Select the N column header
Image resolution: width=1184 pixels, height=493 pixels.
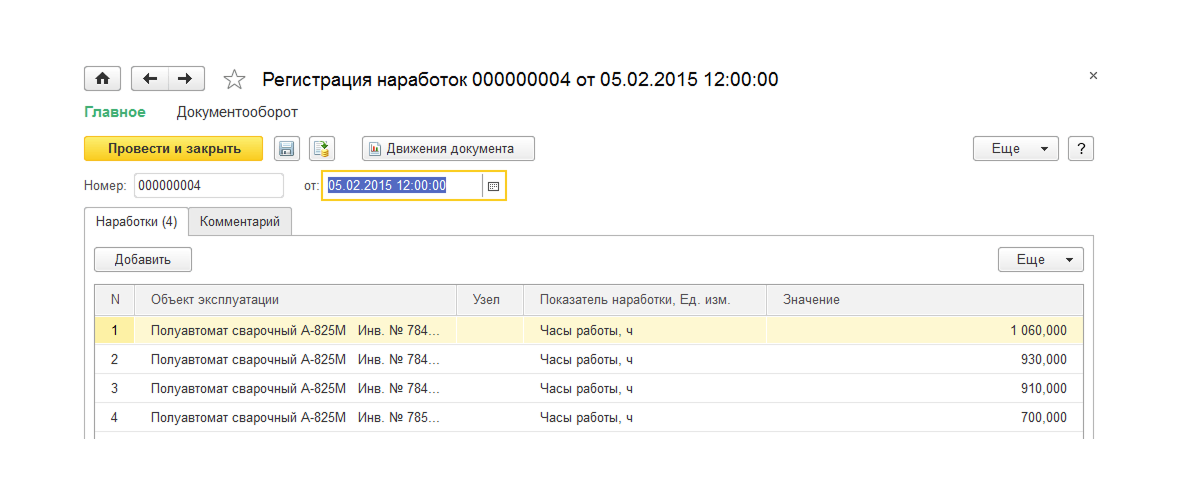(115, 300)
